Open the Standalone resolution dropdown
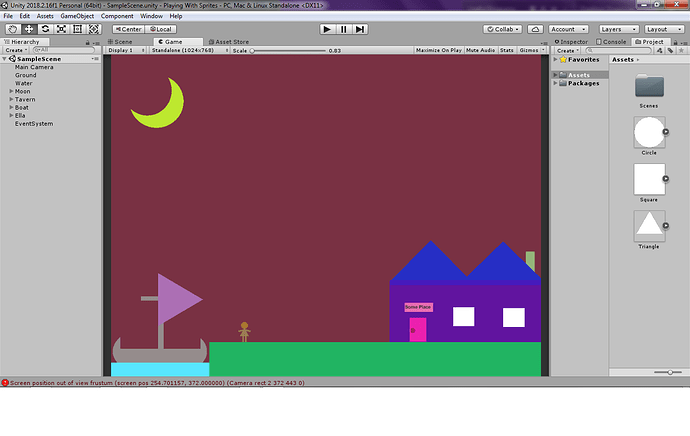Viewport: 690px width, 436px height. (x=189, y=50)
